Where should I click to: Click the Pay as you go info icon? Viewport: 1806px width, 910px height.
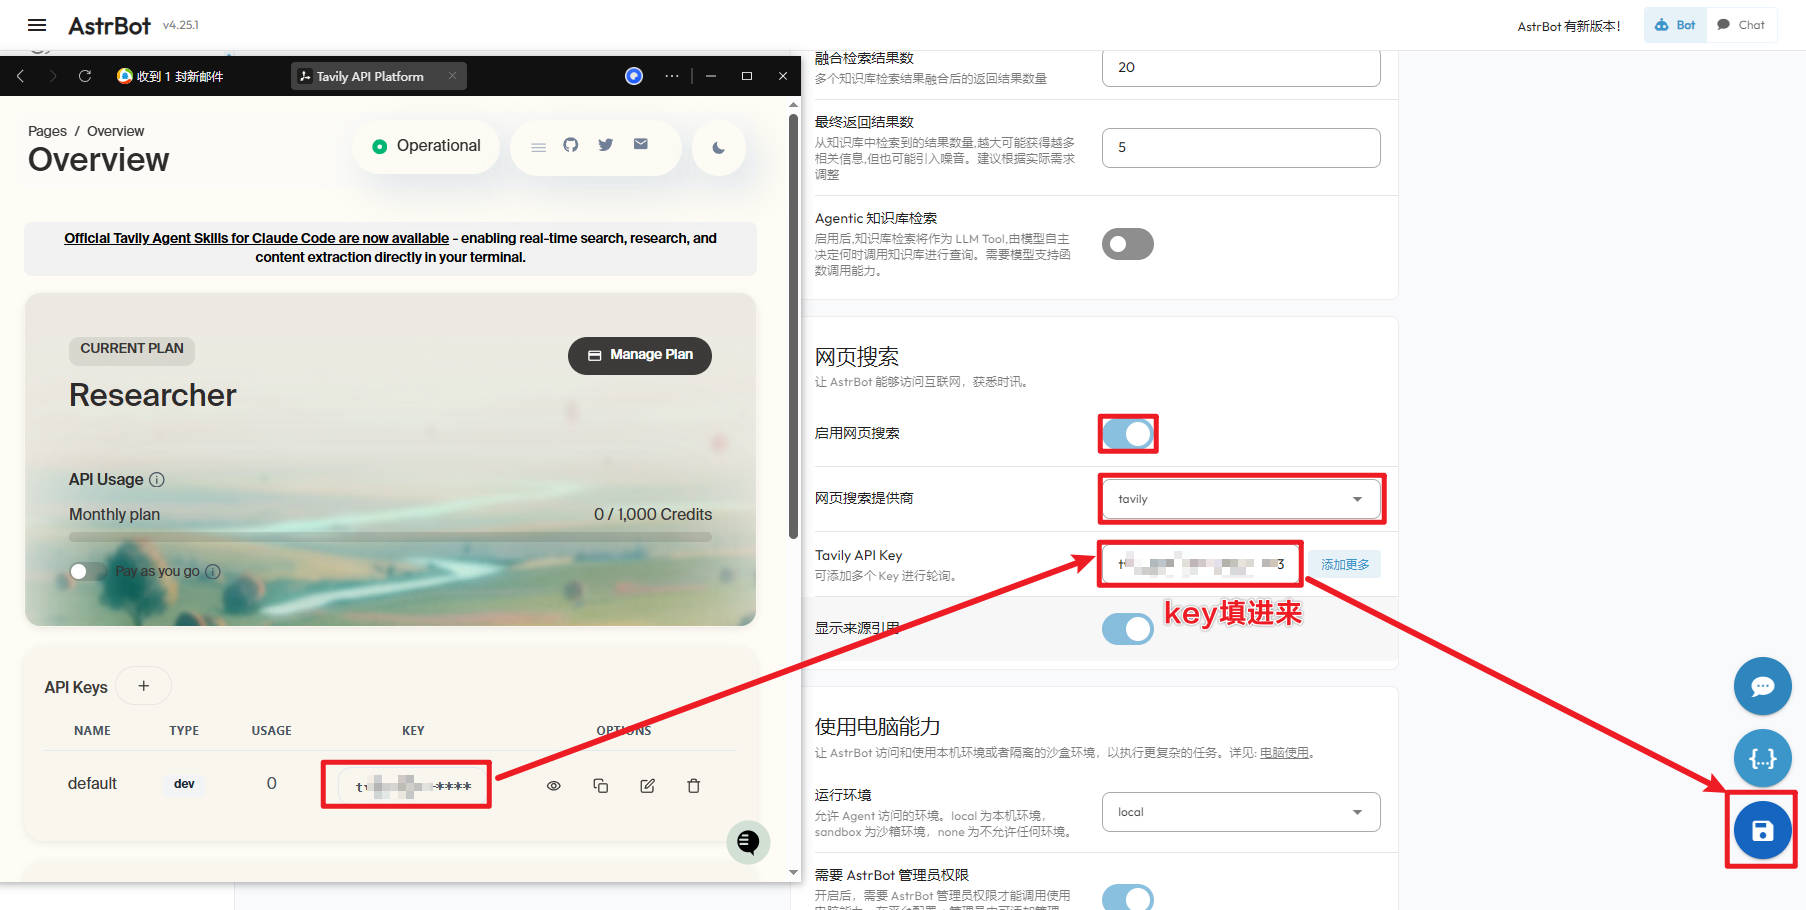tap(213, 572)
